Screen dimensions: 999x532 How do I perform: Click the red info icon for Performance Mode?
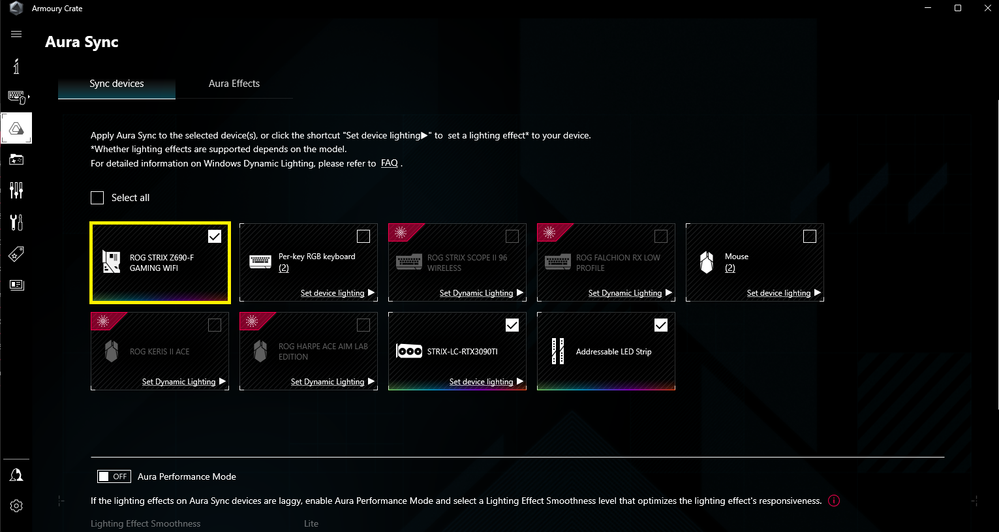[x=833, y=501]
